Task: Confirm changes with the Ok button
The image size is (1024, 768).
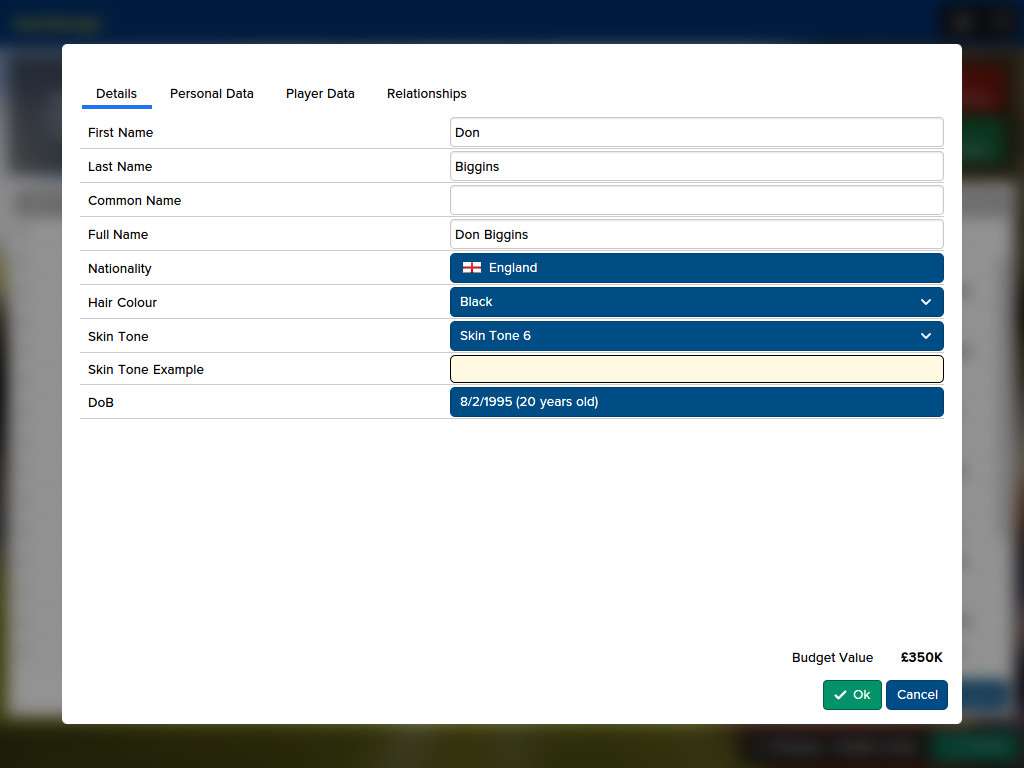Action: click(852, 694)
